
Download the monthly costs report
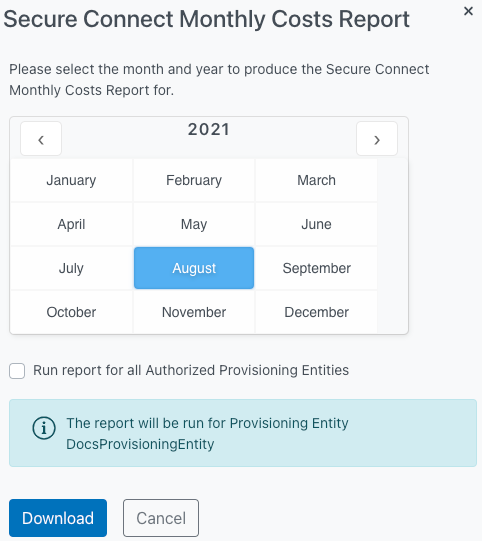[58, 518]
